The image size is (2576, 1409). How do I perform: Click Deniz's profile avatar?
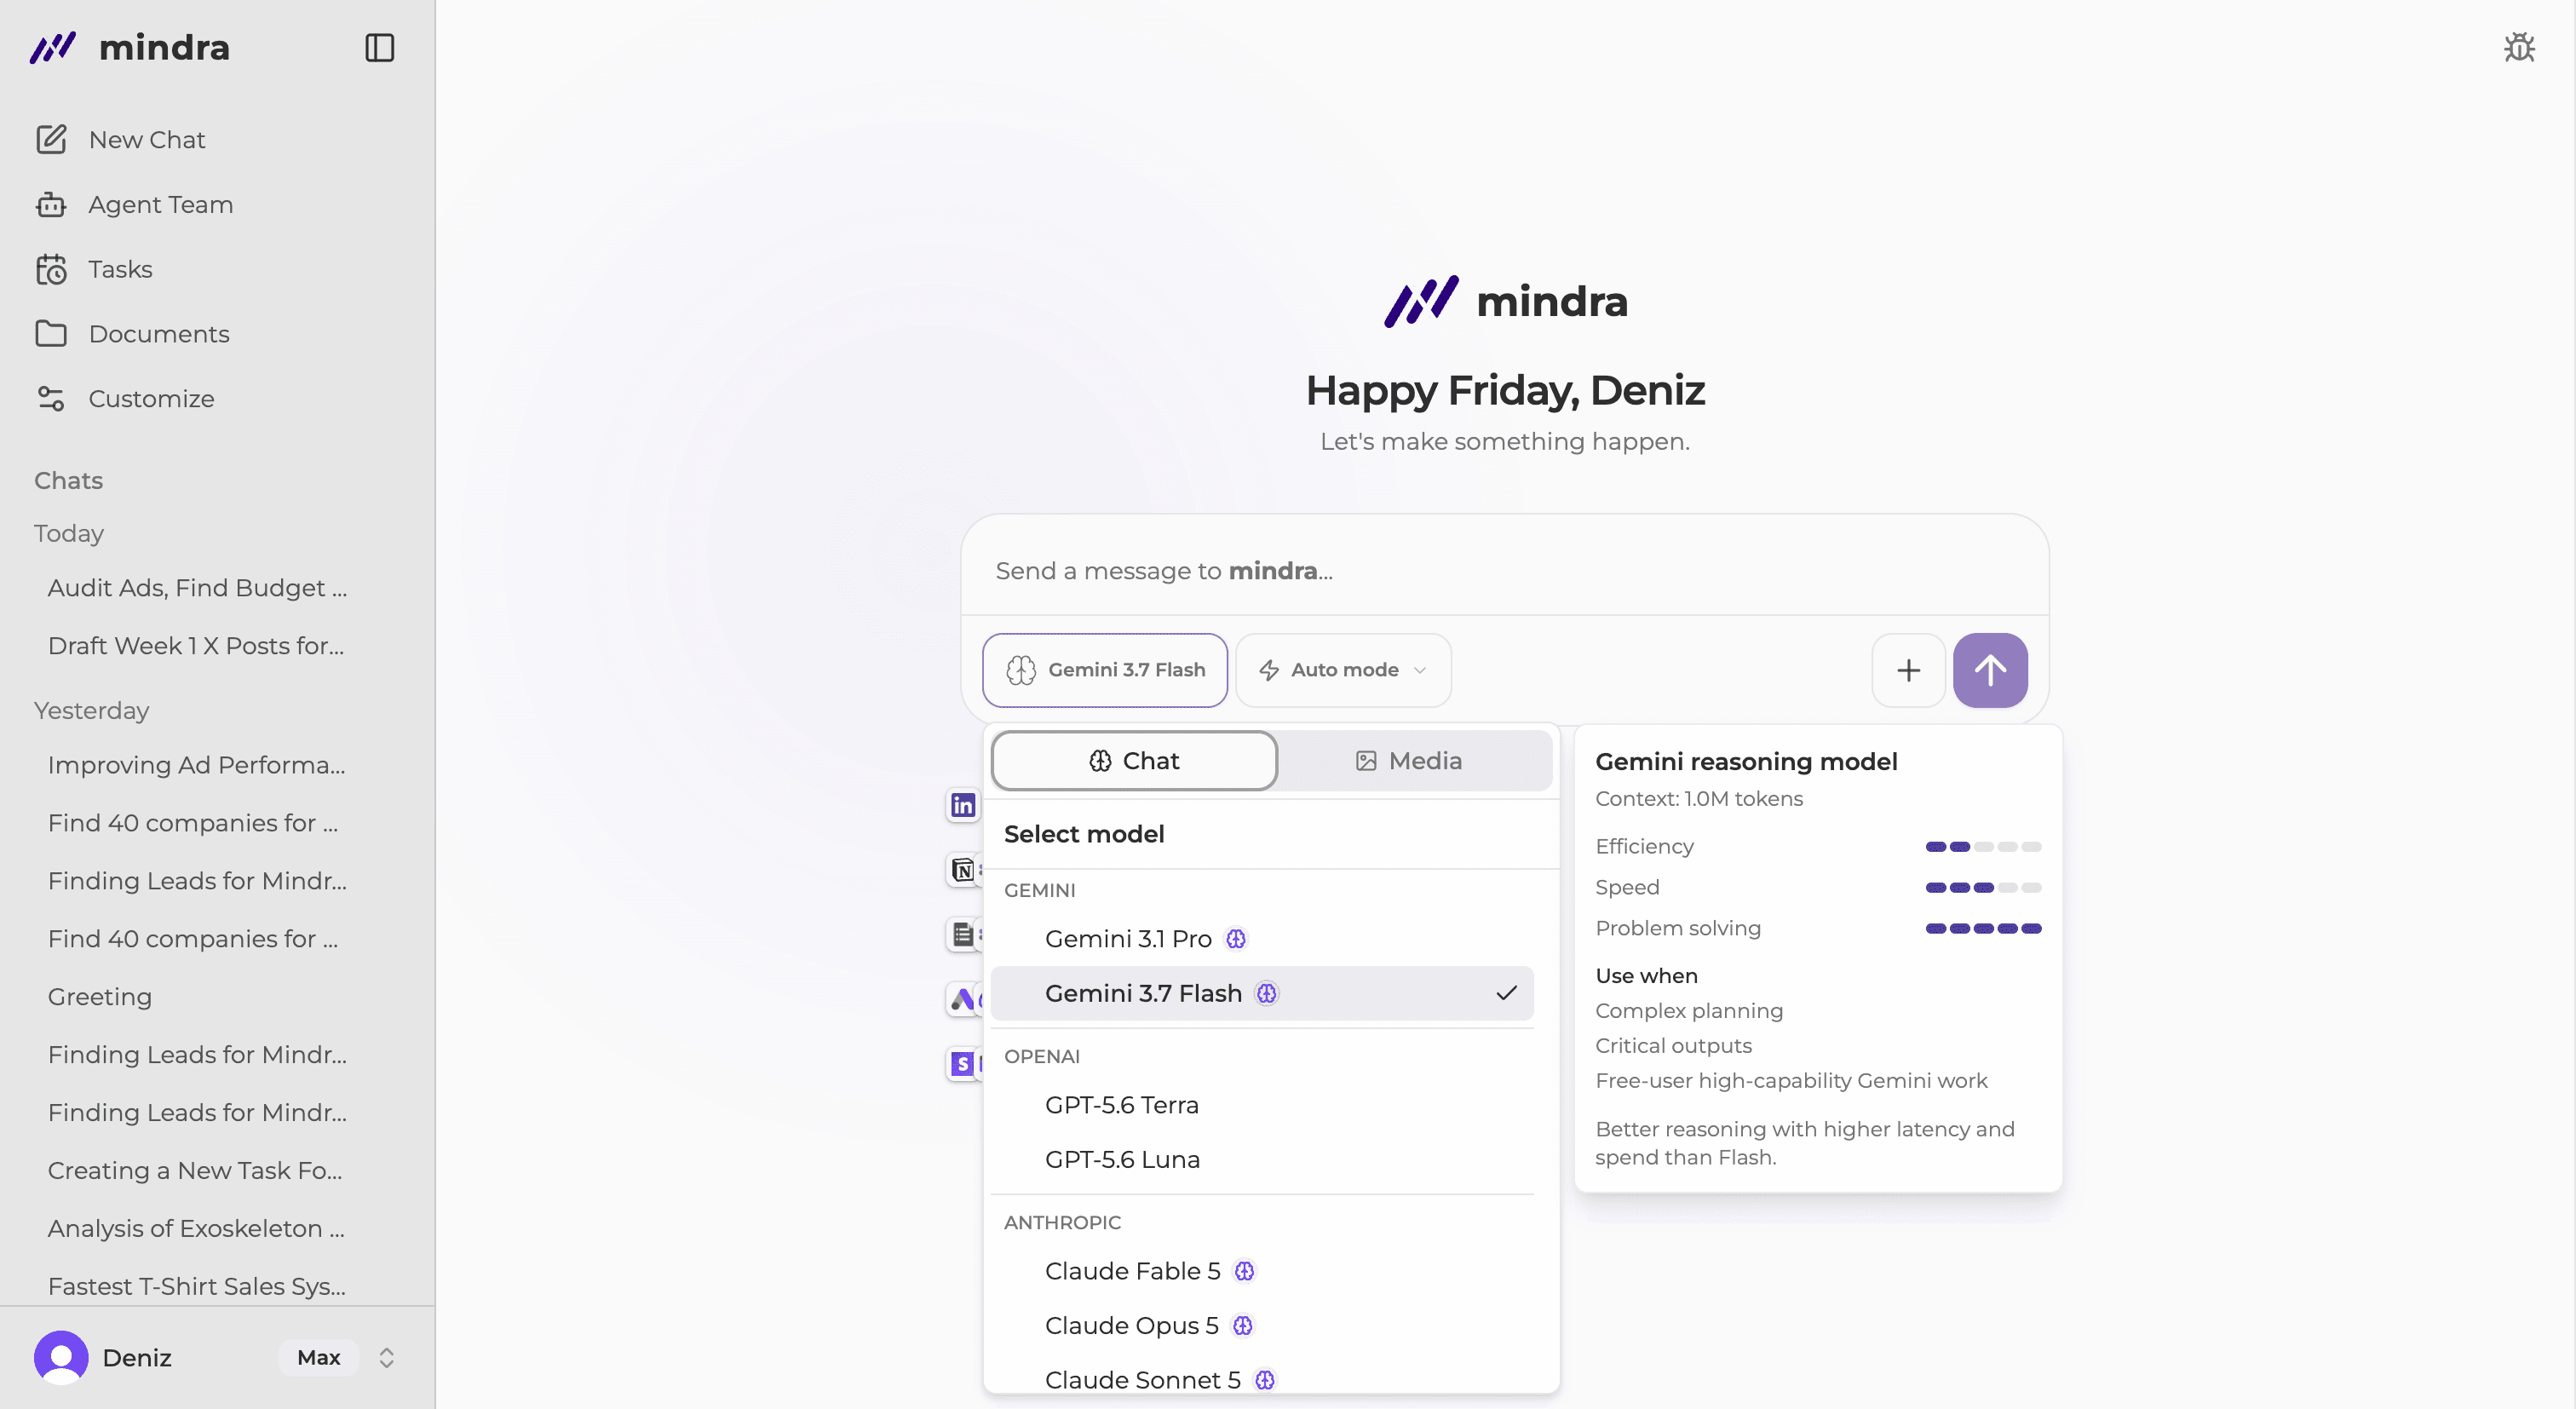pyautogui.click(x=61, y=1357)
